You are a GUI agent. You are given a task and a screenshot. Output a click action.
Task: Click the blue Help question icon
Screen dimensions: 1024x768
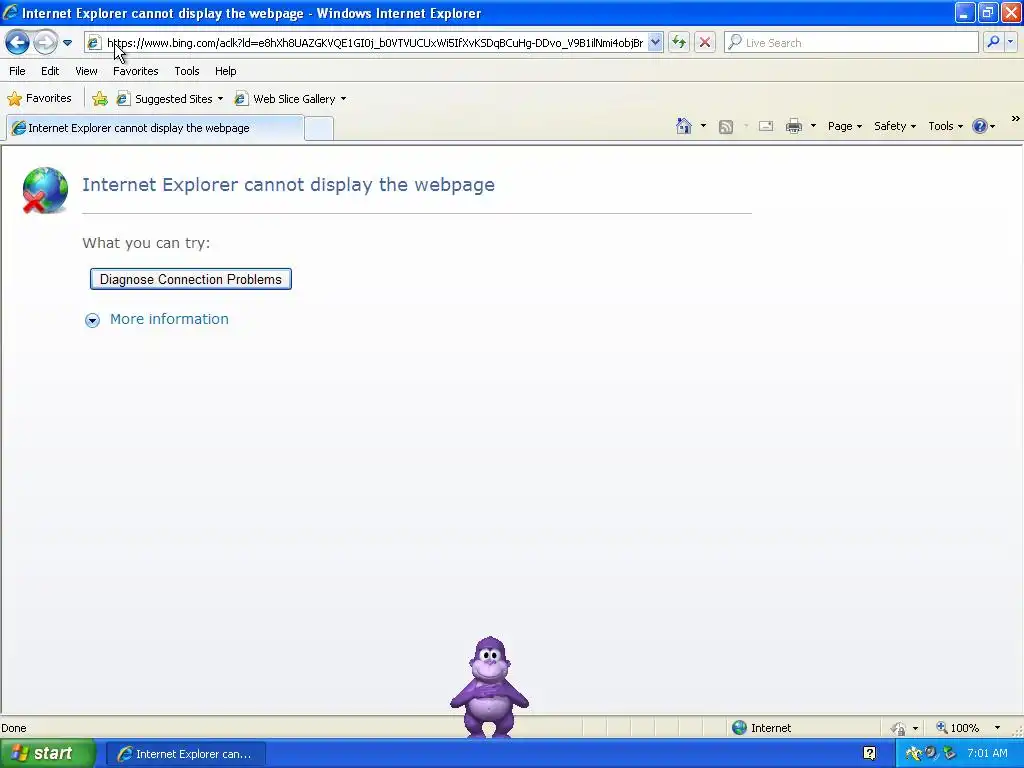pos(980,127)
